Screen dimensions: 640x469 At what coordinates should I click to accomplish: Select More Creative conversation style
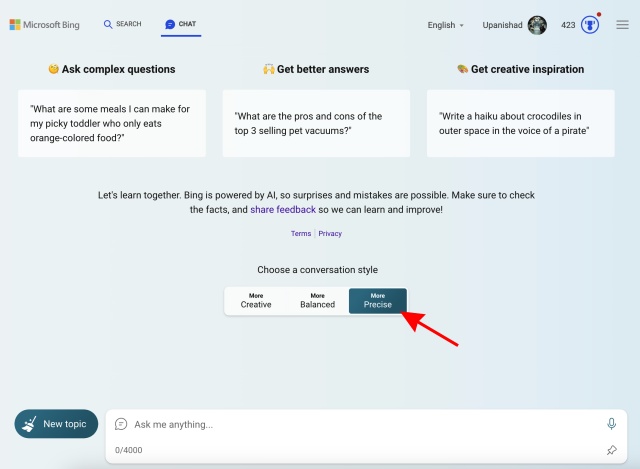tap(256, 300)
